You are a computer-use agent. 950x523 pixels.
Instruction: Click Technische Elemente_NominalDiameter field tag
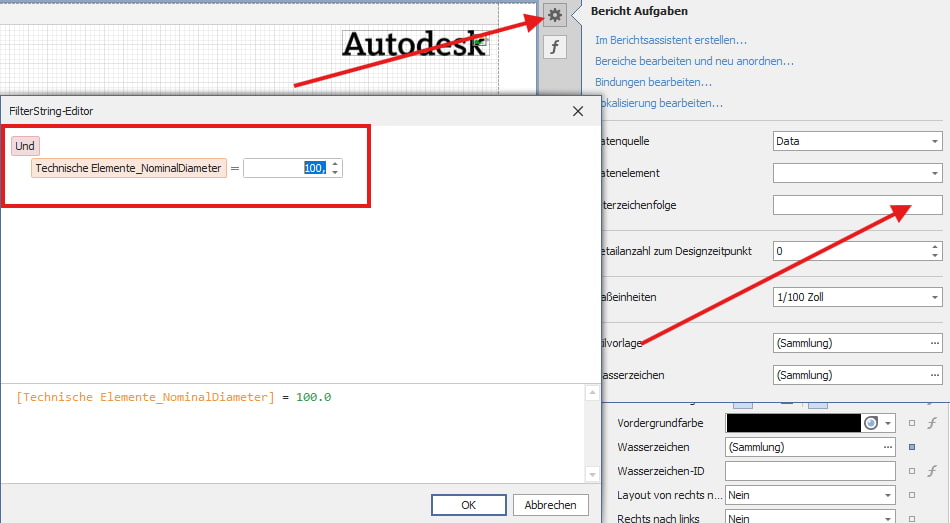(x=128, y=168)
